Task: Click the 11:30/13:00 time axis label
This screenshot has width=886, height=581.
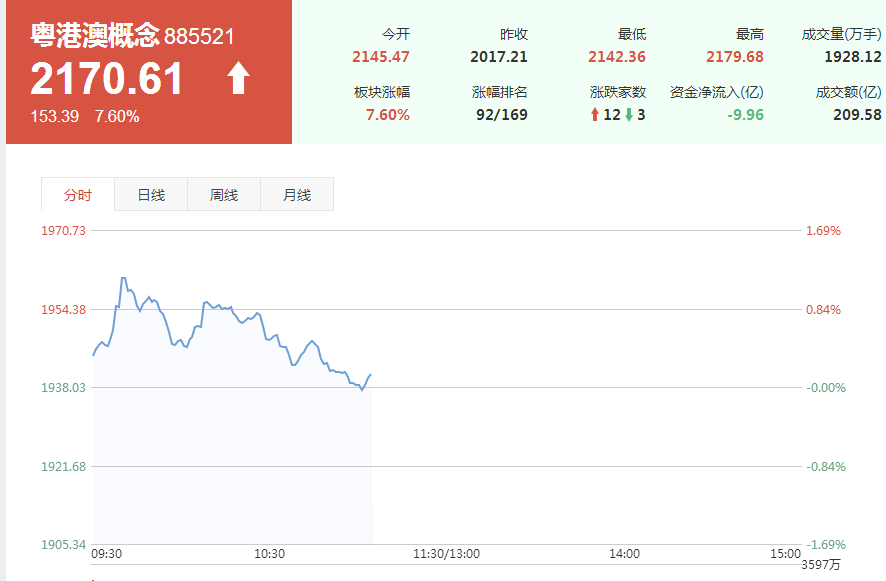Action: [446, 554]
